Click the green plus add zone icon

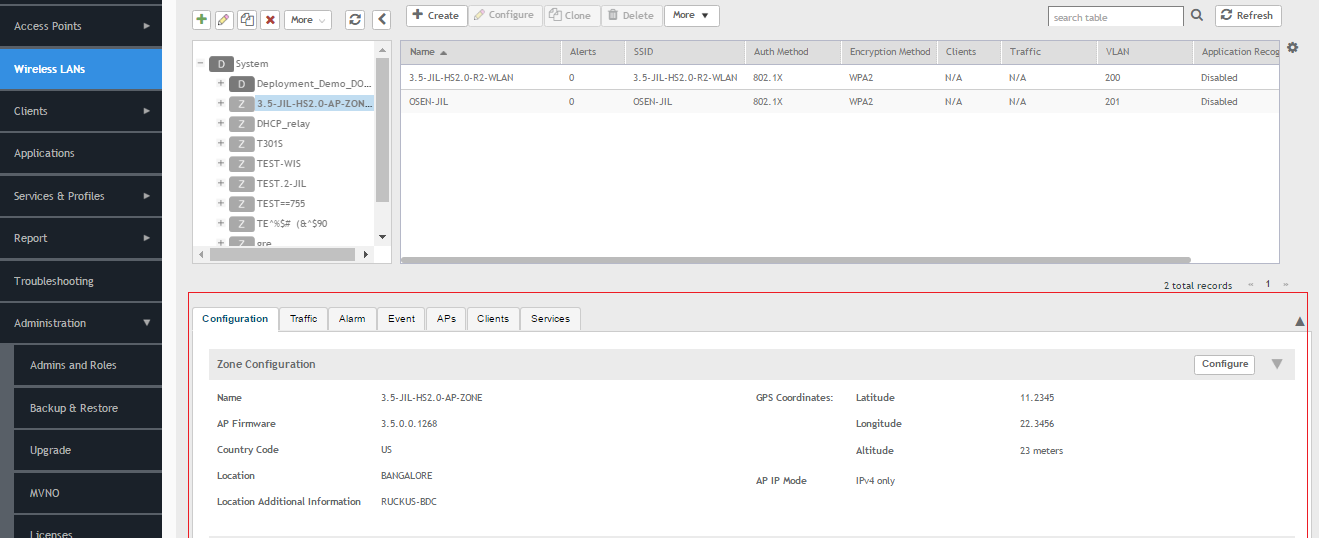pos(202,19)
